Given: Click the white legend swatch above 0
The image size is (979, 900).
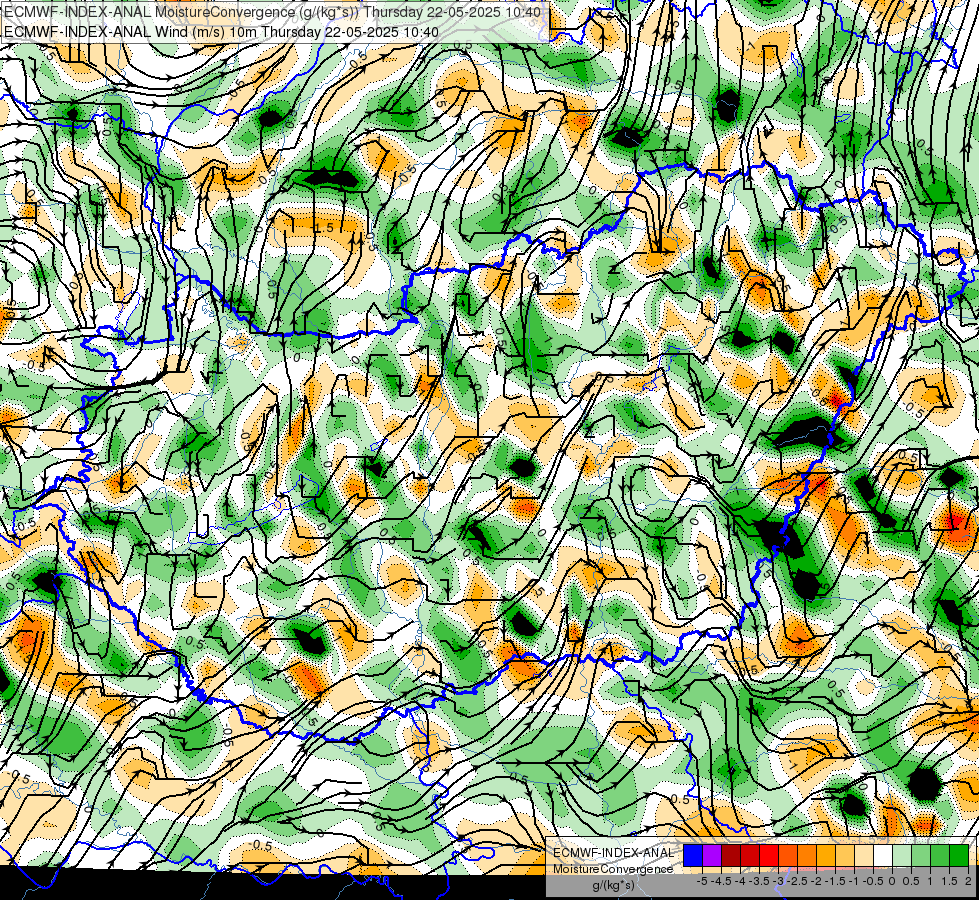Looking at the screenshot, I should click(x=883, y=855).
